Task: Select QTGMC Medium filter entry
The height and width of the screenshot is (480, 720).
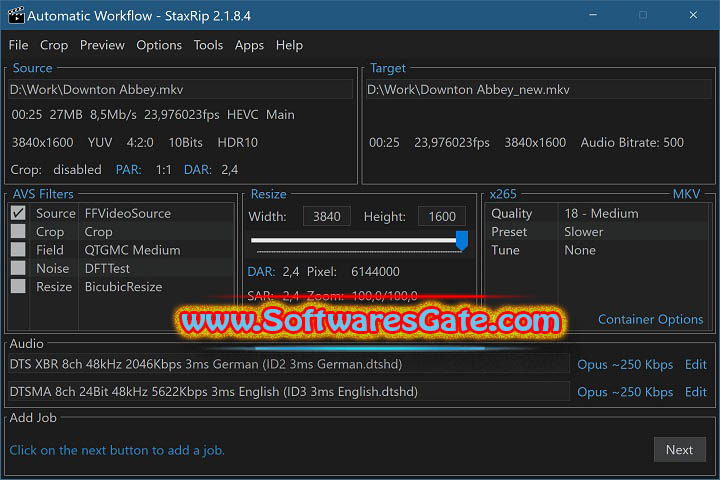Action: (132, 250)
